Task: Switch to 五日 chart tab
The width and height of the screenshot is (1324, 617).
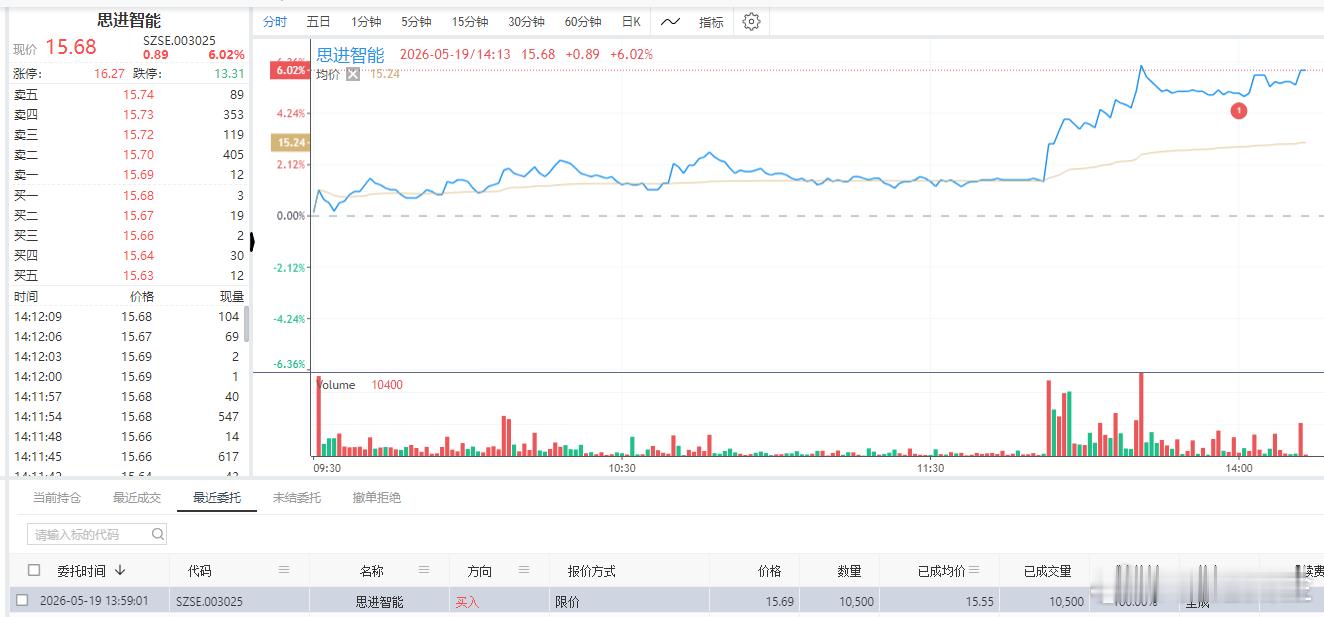Action: [318, 22]
